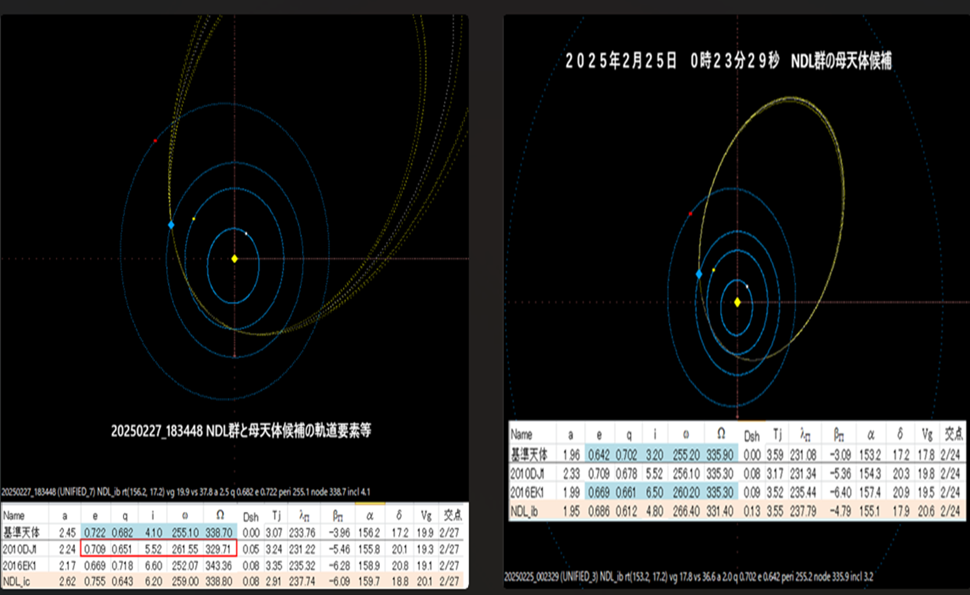Select the blue diamond marker in right orbit plot
The image size is (970, 595).
click(x=698, y=273)
